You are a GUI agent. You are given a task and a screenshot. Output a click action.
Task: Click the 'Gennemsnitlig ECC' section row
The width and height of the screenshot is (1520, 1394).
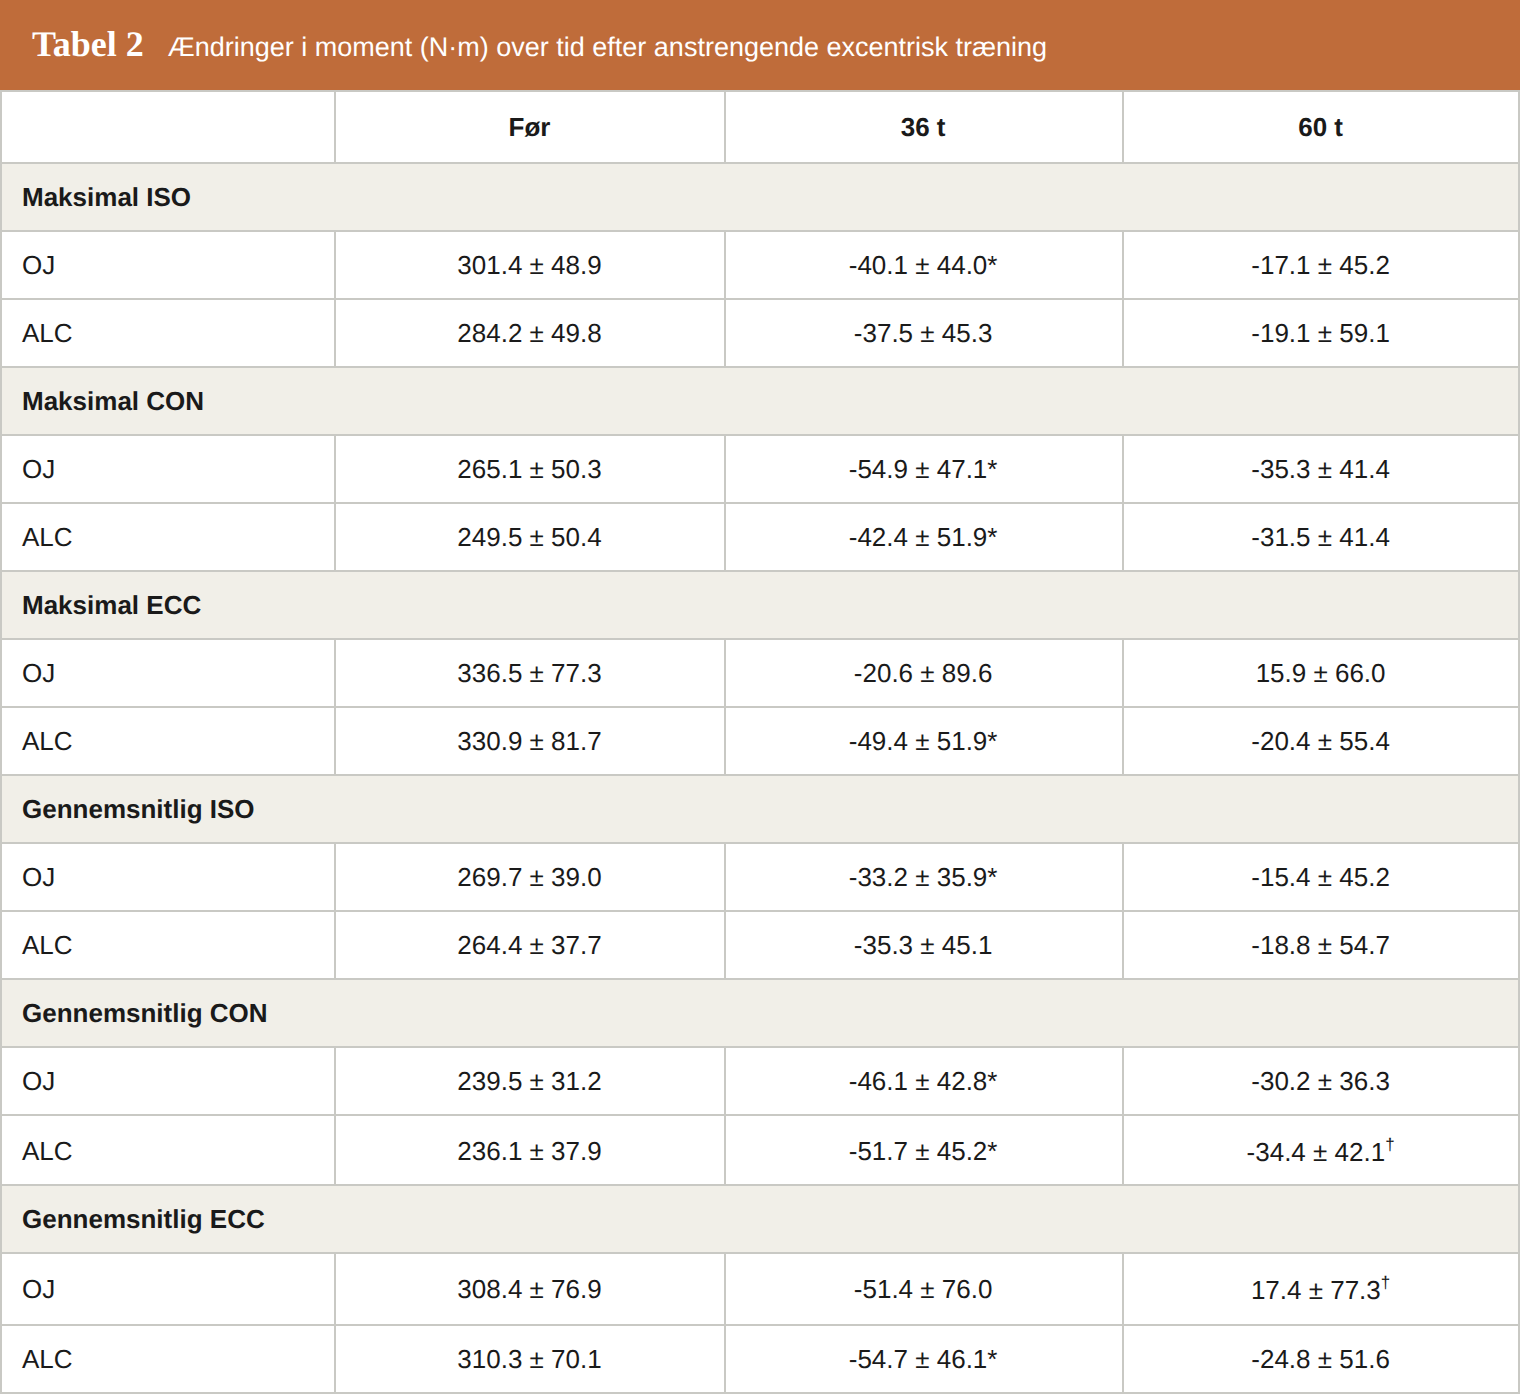[x=760, y=1219]
